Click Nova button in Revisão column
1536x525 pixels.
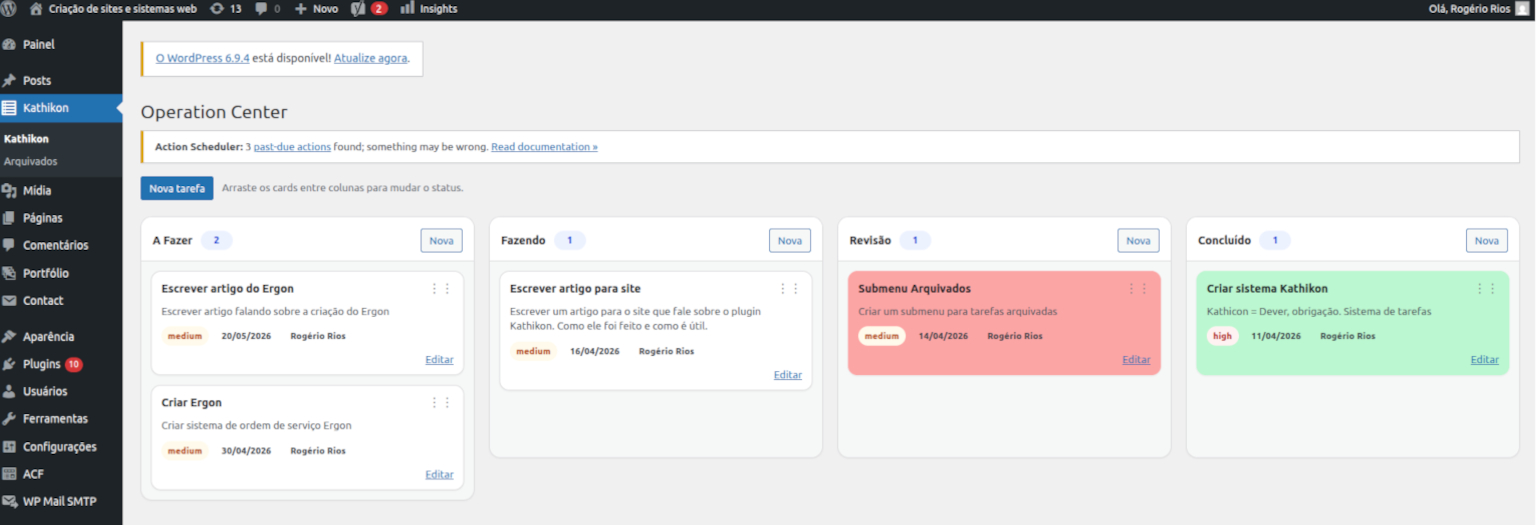point(1138,241)
